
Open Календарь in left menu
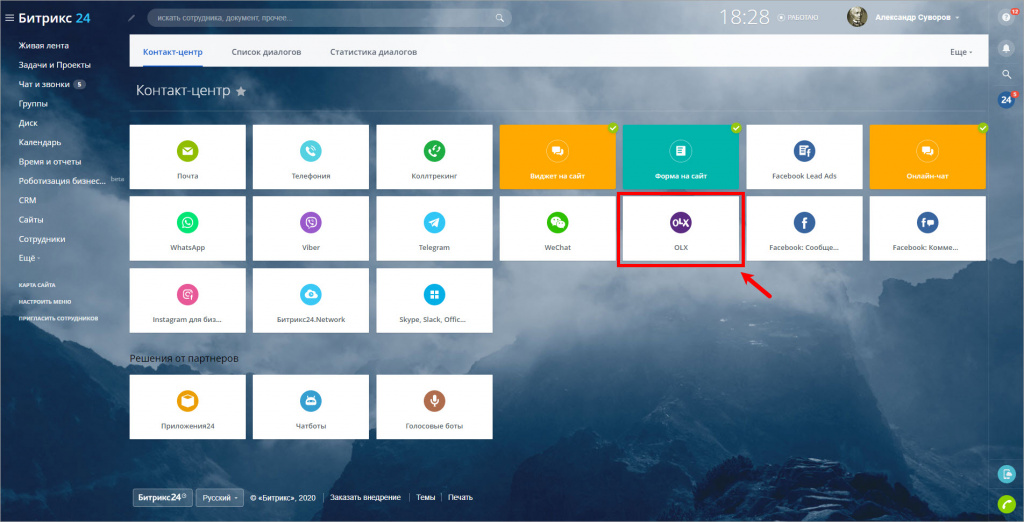point(40,142)
